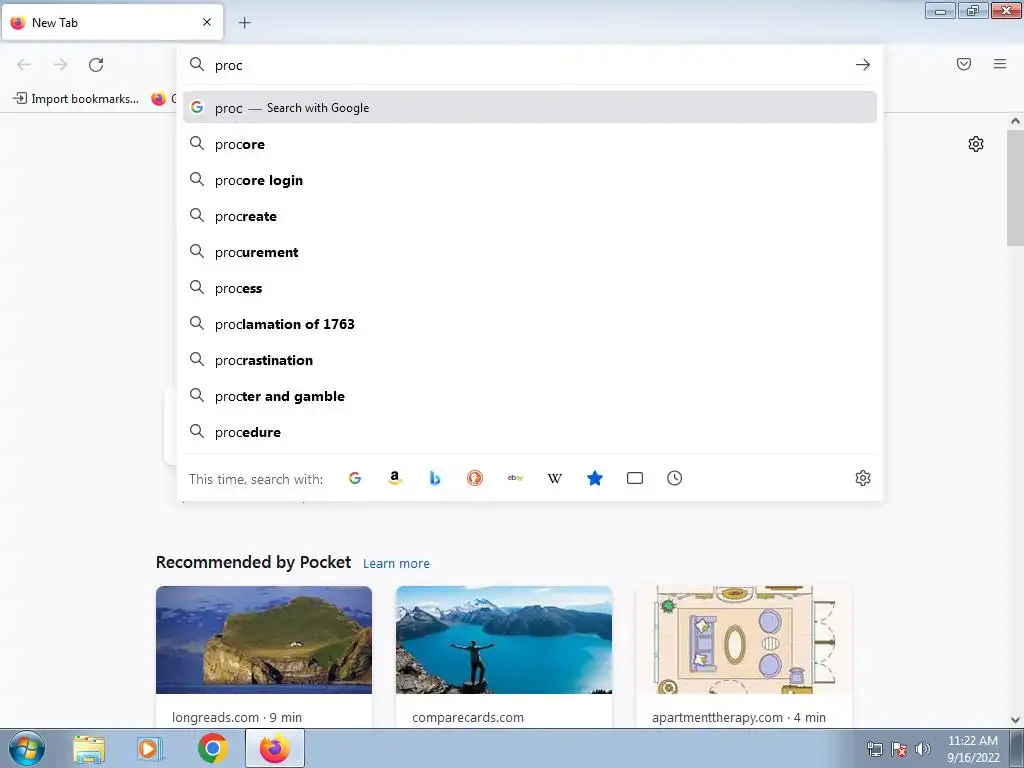The width and height of the screenshot is (1024, 768).
Task: Open the apartmenttherapy.com floor plan thumbnail
Action: pos(744,640)
